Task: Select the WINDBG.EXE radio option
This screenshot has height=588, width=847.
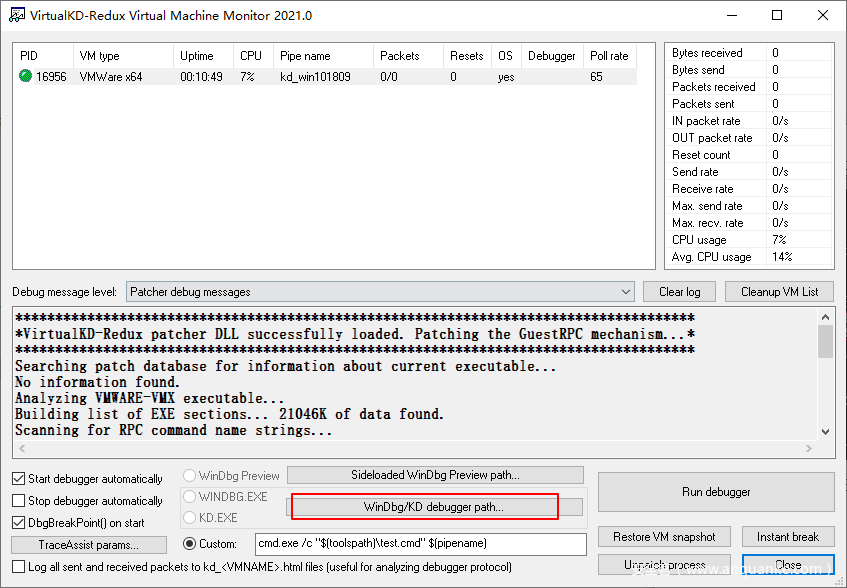Action: [189, 497]
